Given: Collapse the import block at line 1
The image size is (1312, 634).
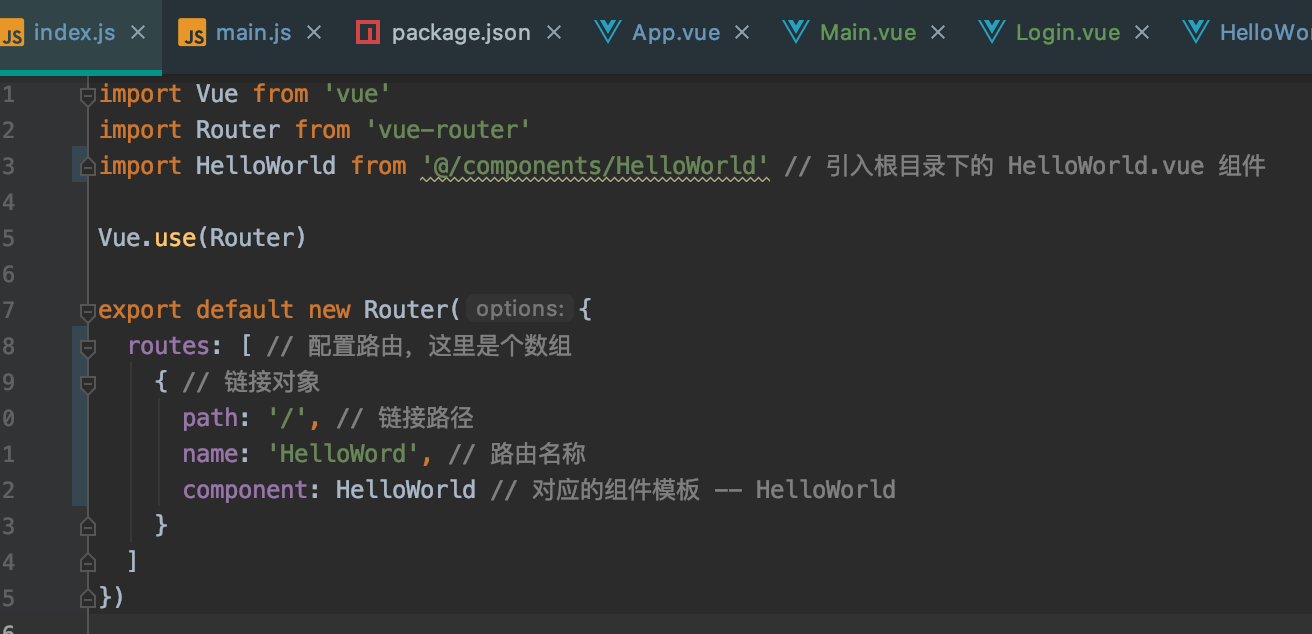Looking at the screenshot, I should [86, 93].
